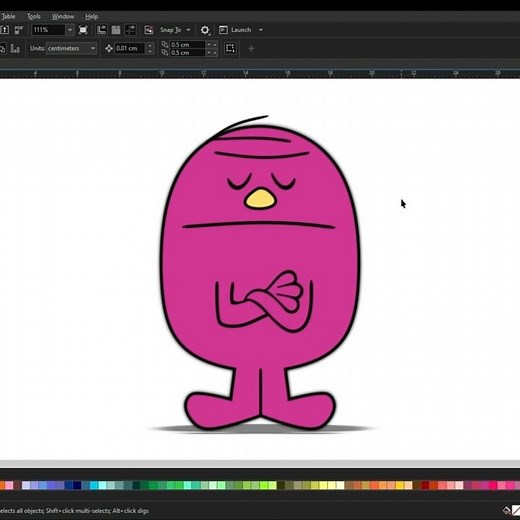Click the lower 0.5 cm duplicate distance field

187,53
